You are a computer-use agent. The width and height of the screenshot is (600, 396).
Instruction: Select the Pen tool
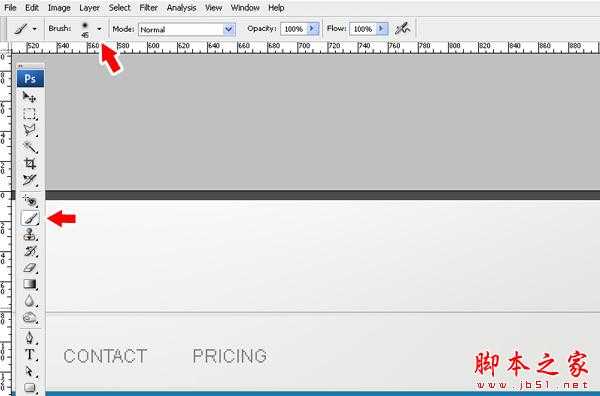29,337
